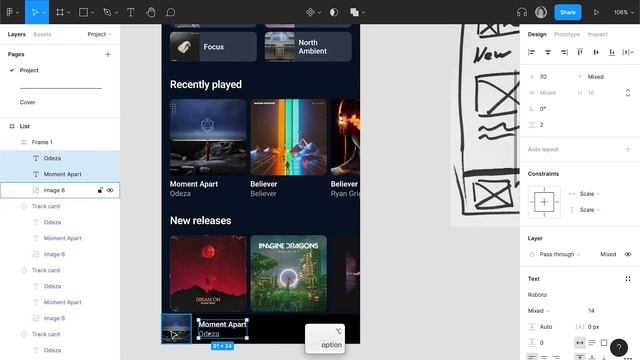
Task: Open Pen tool options dropdown arrow
Action: click(116, 13)
